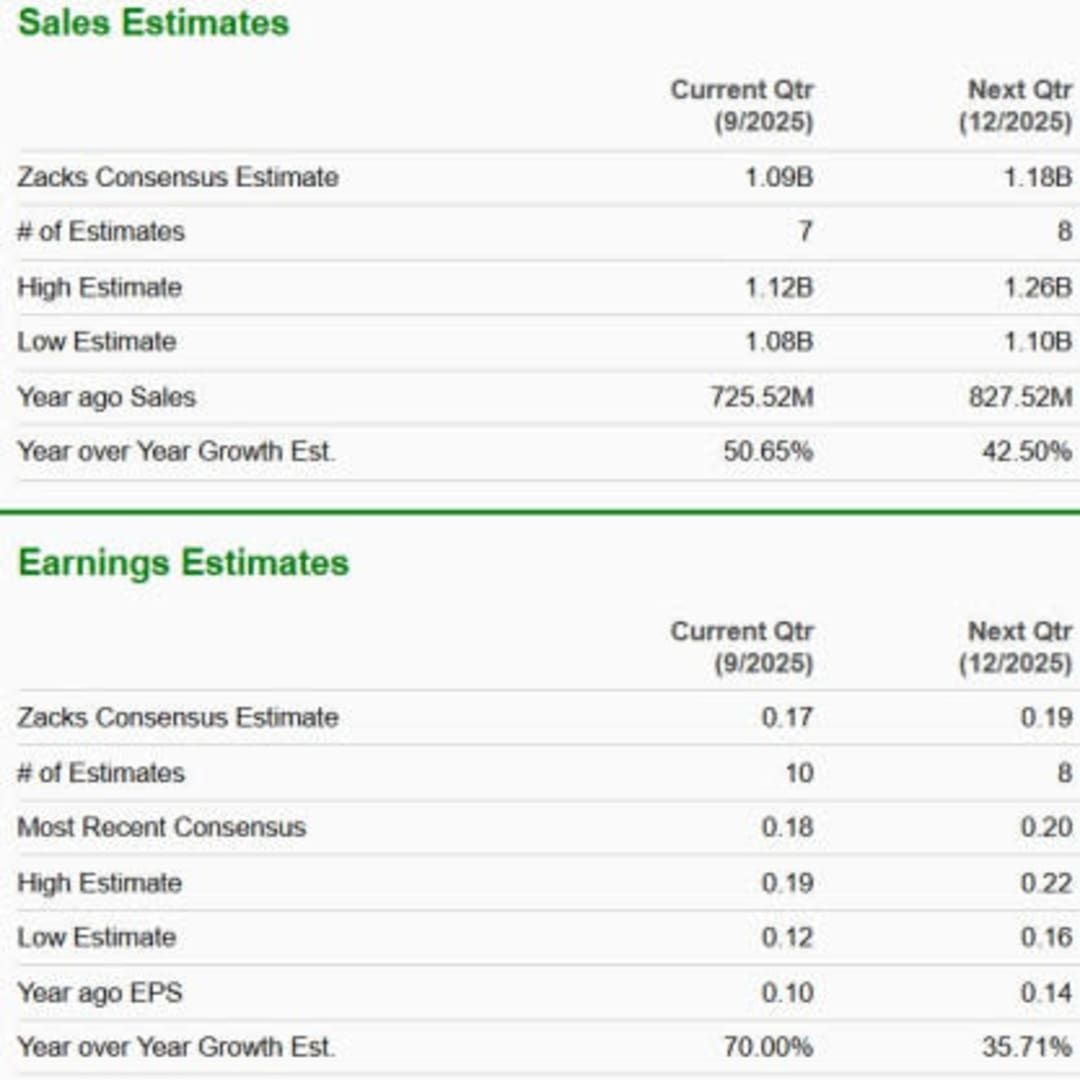
Task: Click Year over Year Growth Est. in Sales table
Action: [176, 452]
